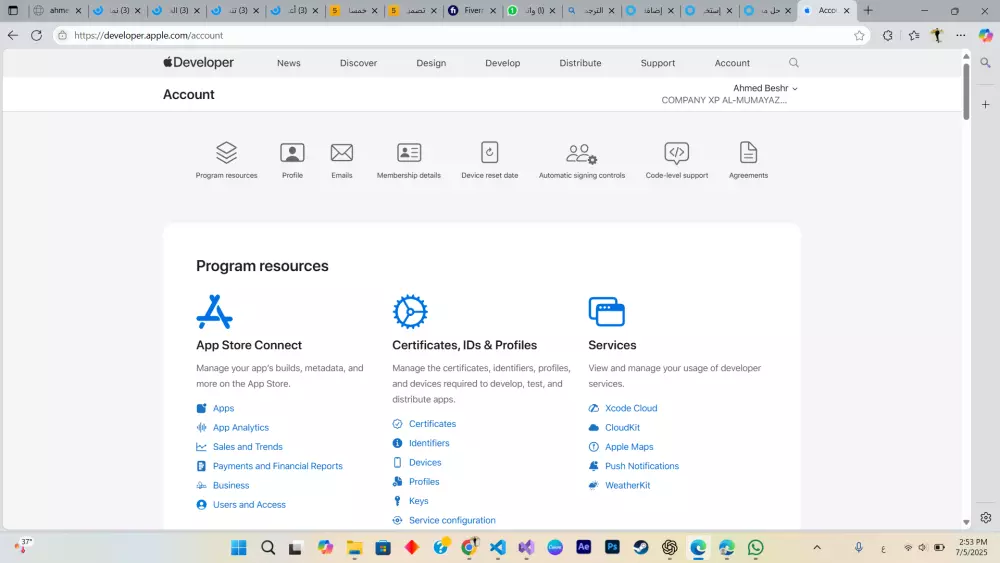Image resolution: width=1000 pixels, height=563 pixels.
Task: Open the Profiles link
Action: [424, 482]
